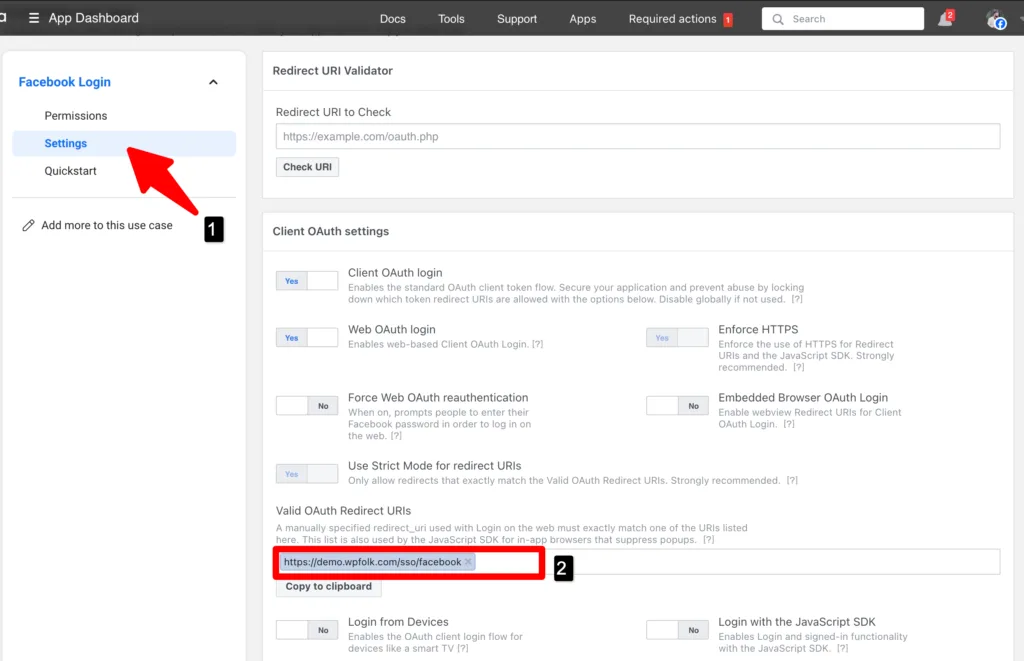
Task: Click the Client OAuth settings heading
Action: [330, 231]
